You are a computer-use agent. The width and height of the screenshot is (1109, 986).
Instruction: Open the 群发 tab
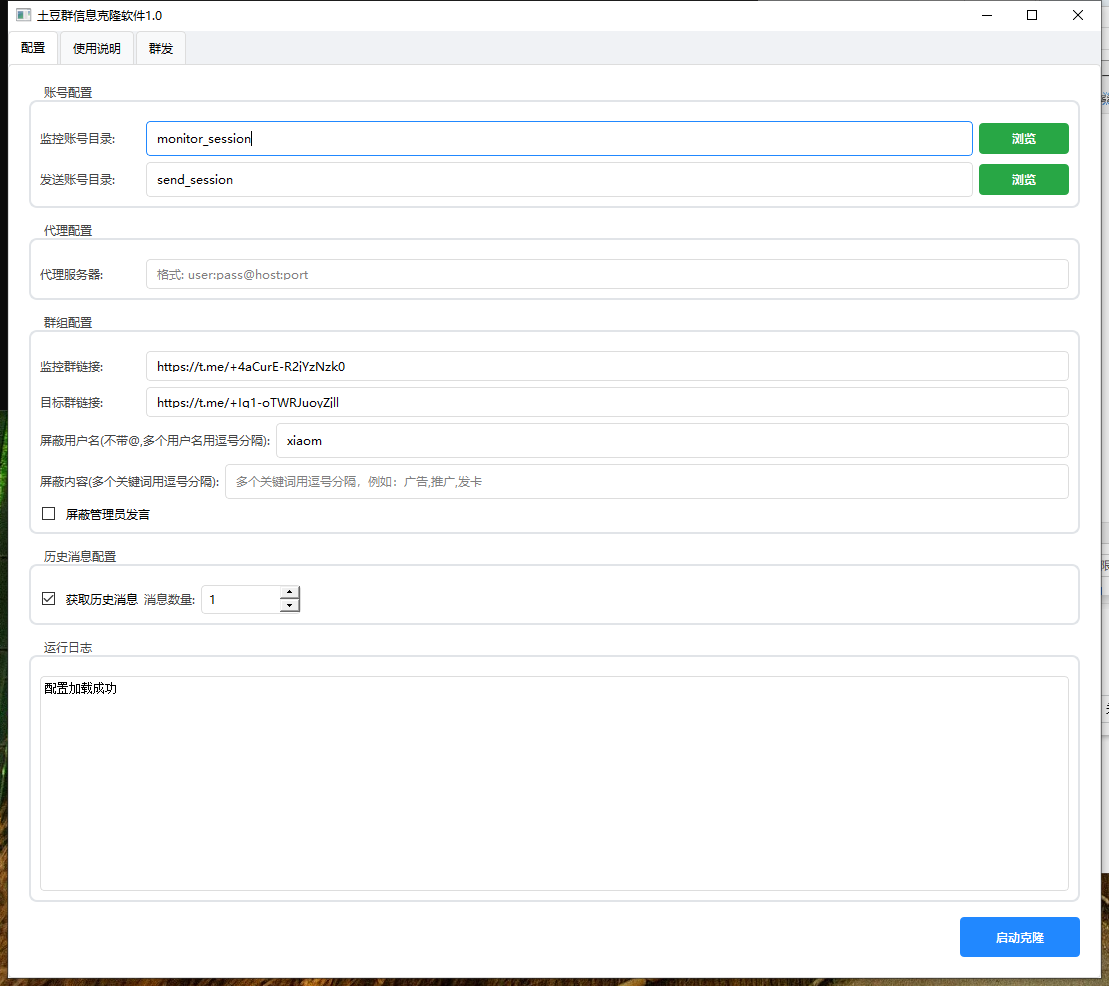point(161,48)
